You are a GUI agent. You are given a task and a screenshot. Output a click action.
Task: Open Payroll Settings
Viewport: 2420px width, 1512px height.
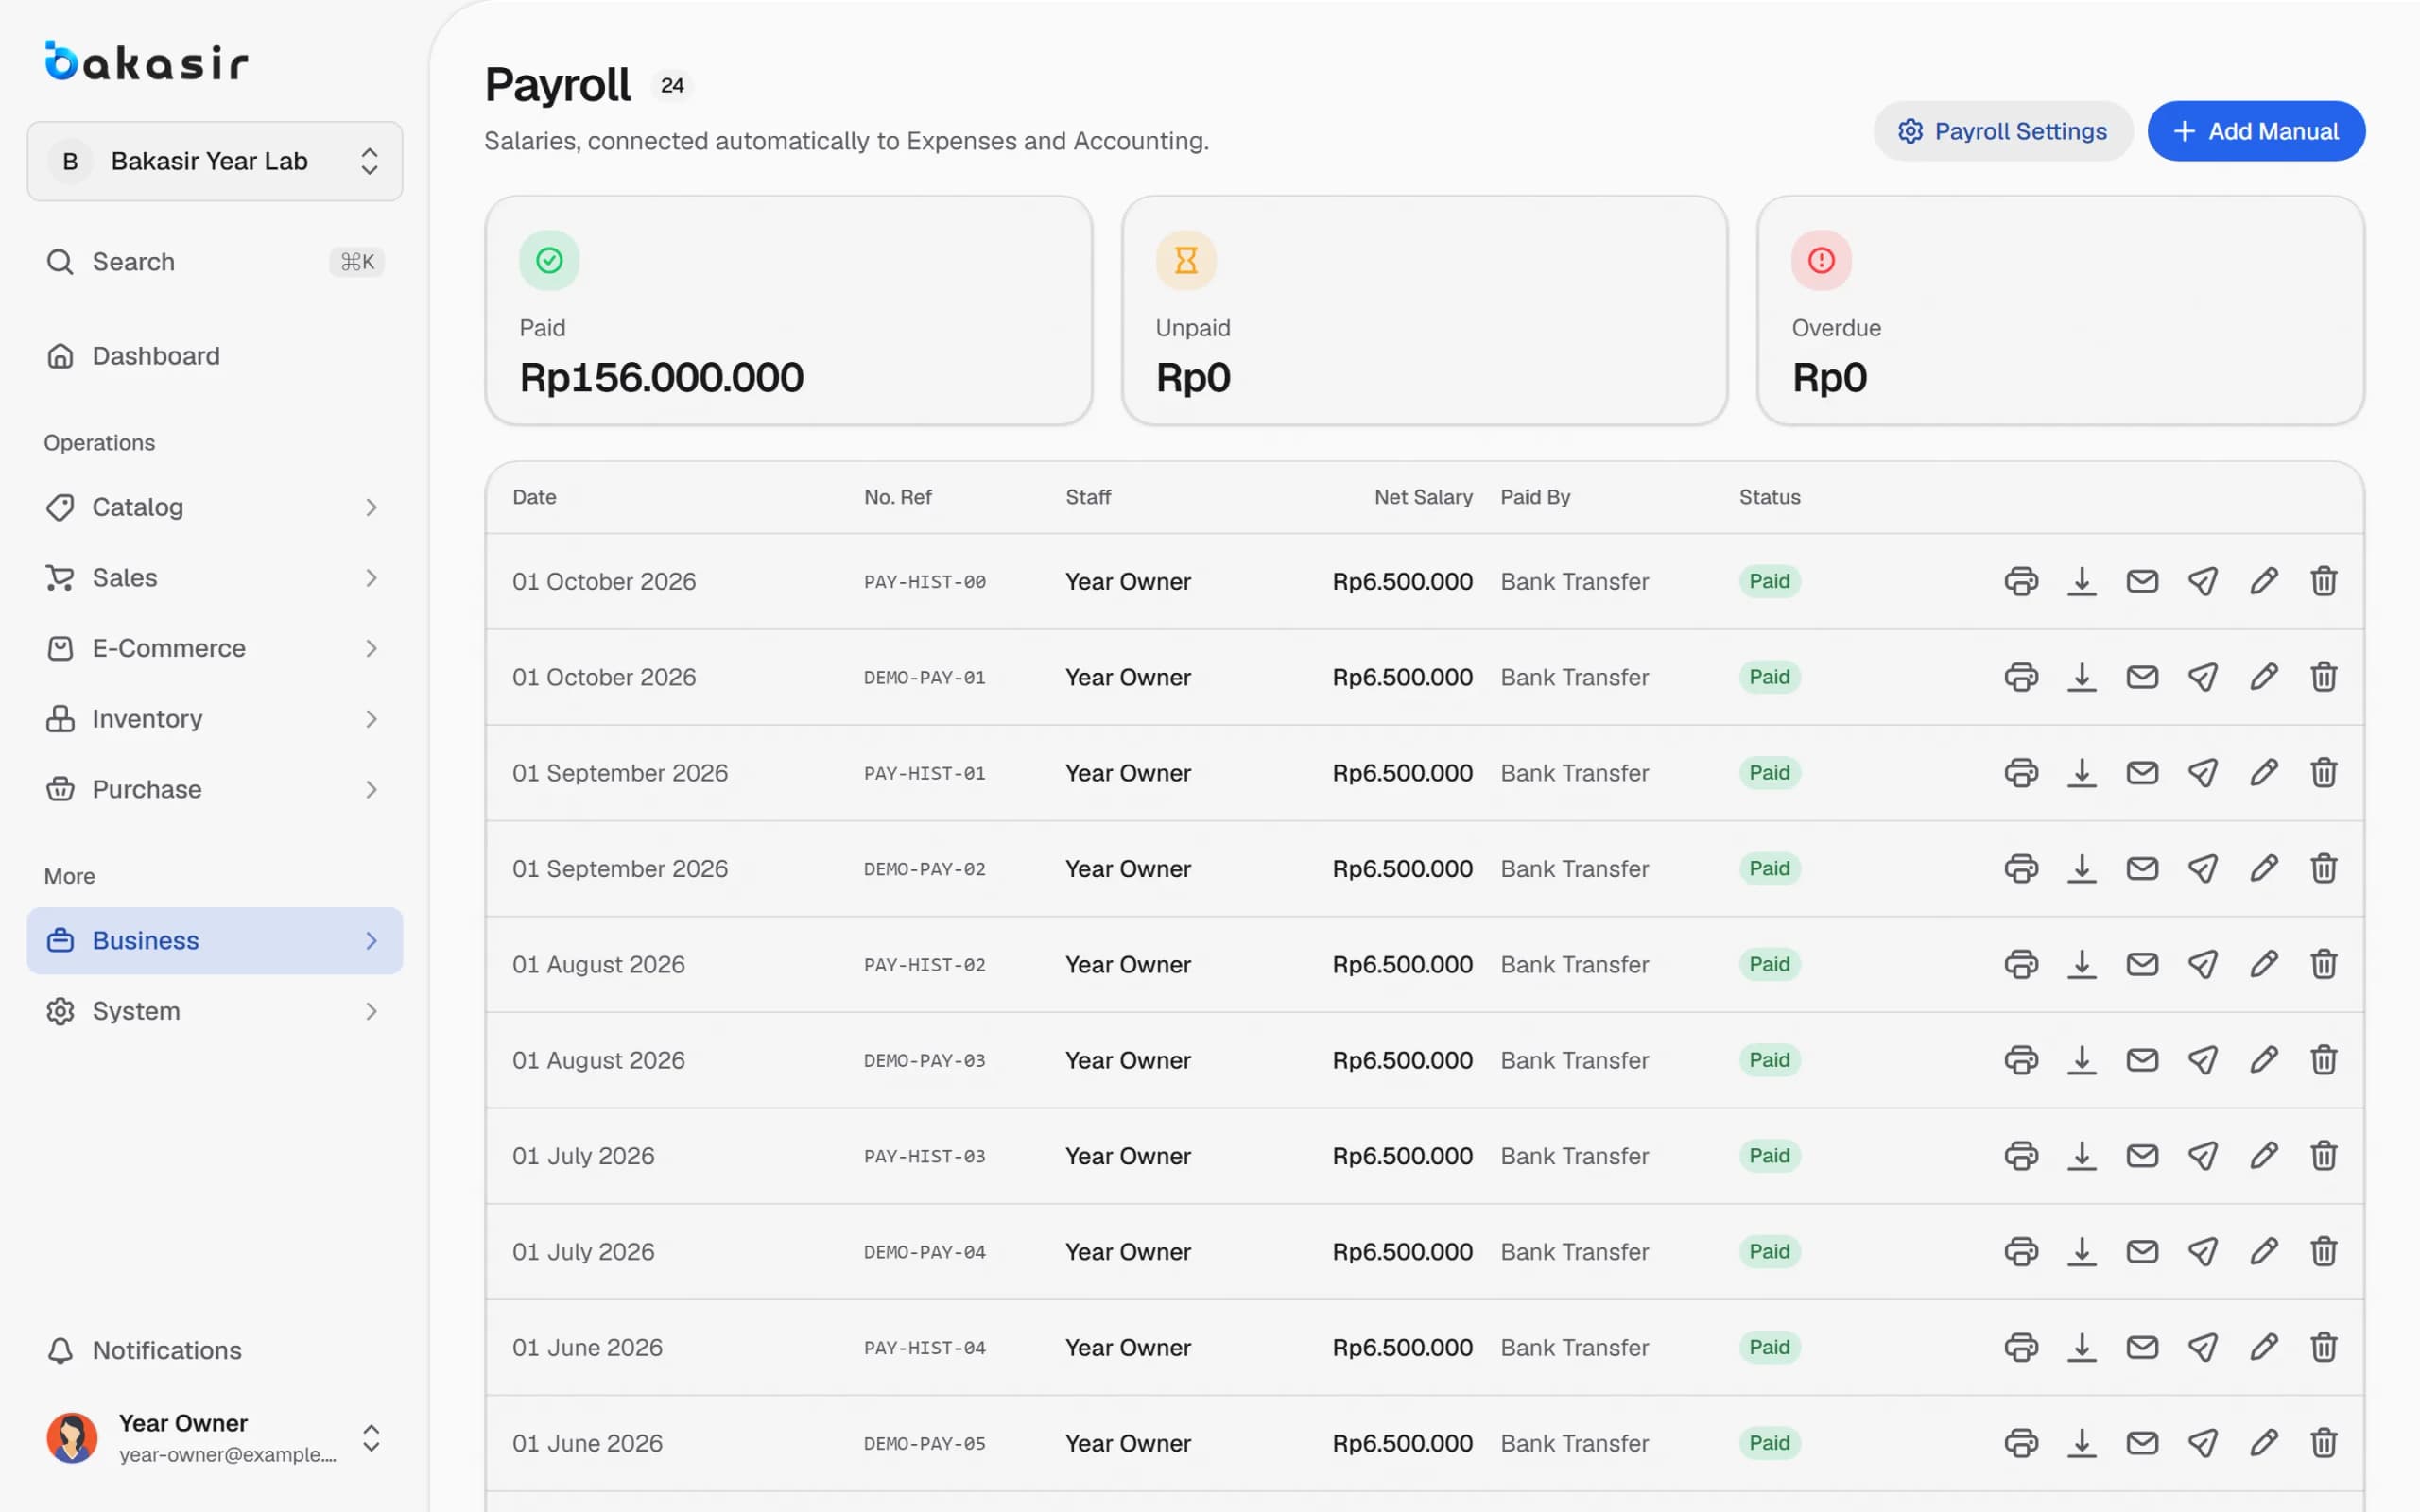pyautogui.click(x=2003, y=131)
